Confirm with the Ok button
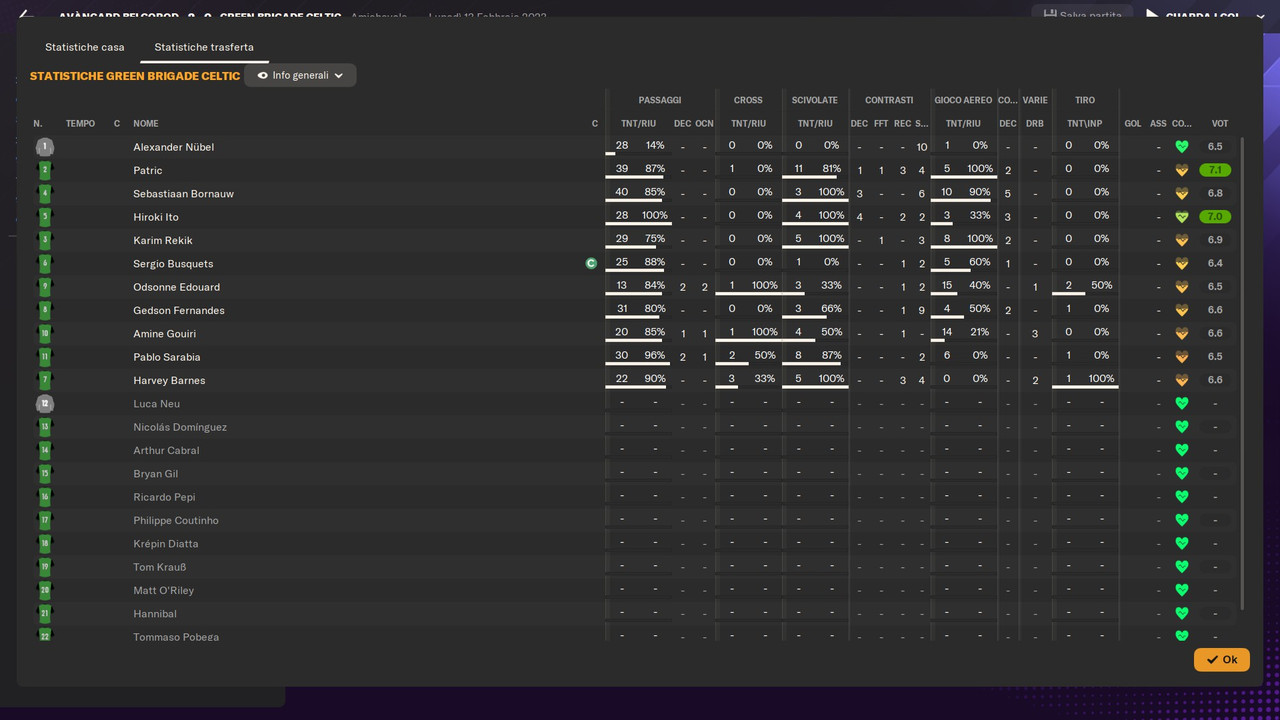The width and height of the screenshot is (1280, 720). 1221,659
